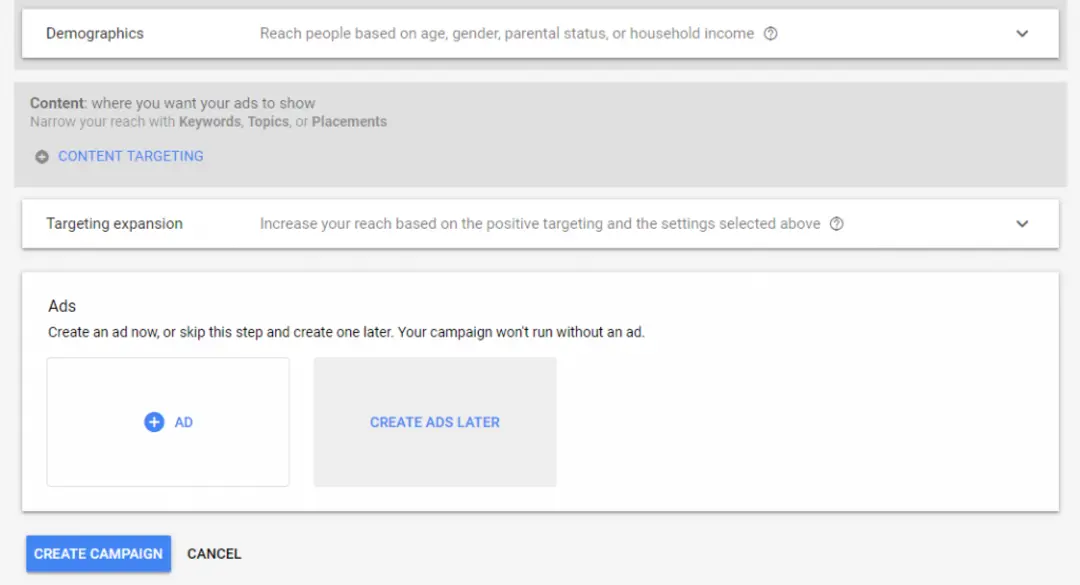Screen dimensions: 1080x585
Task: Click the bold Keywords word under Content
Action: pos(209,122)
